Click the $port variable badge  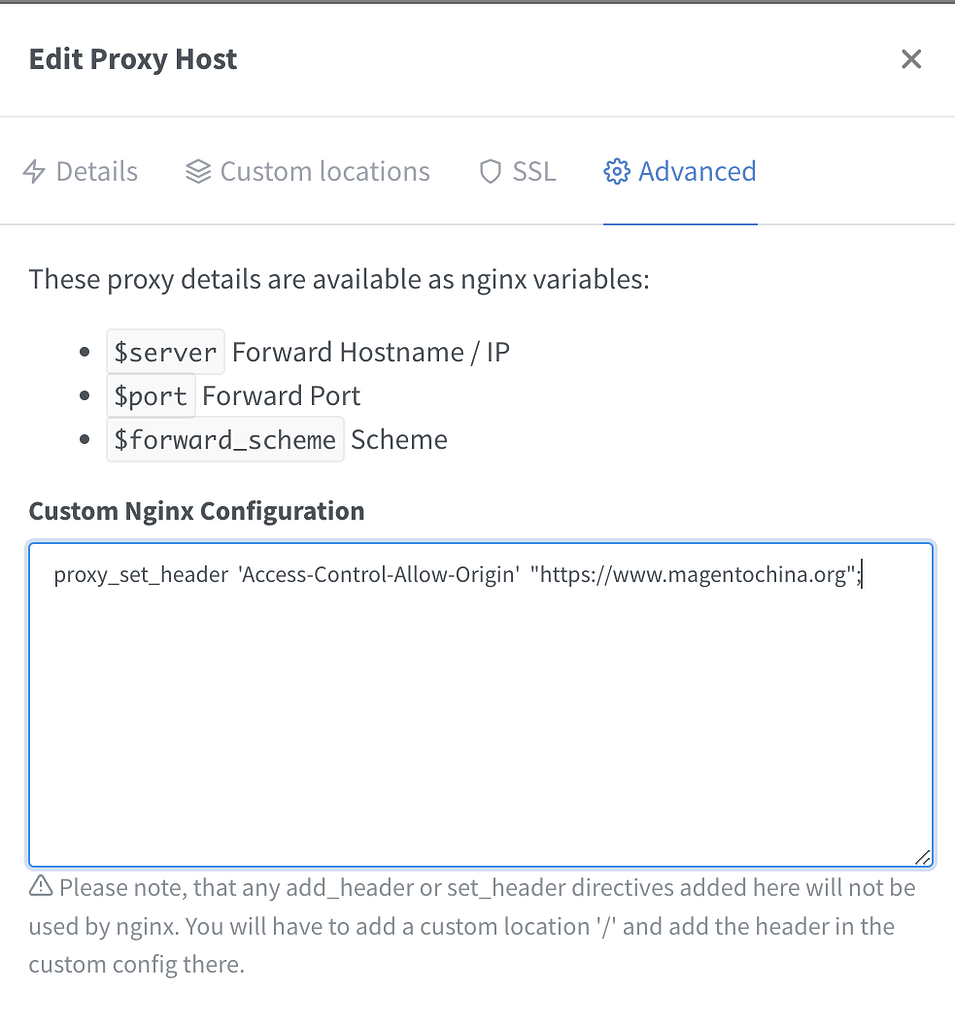150,395
